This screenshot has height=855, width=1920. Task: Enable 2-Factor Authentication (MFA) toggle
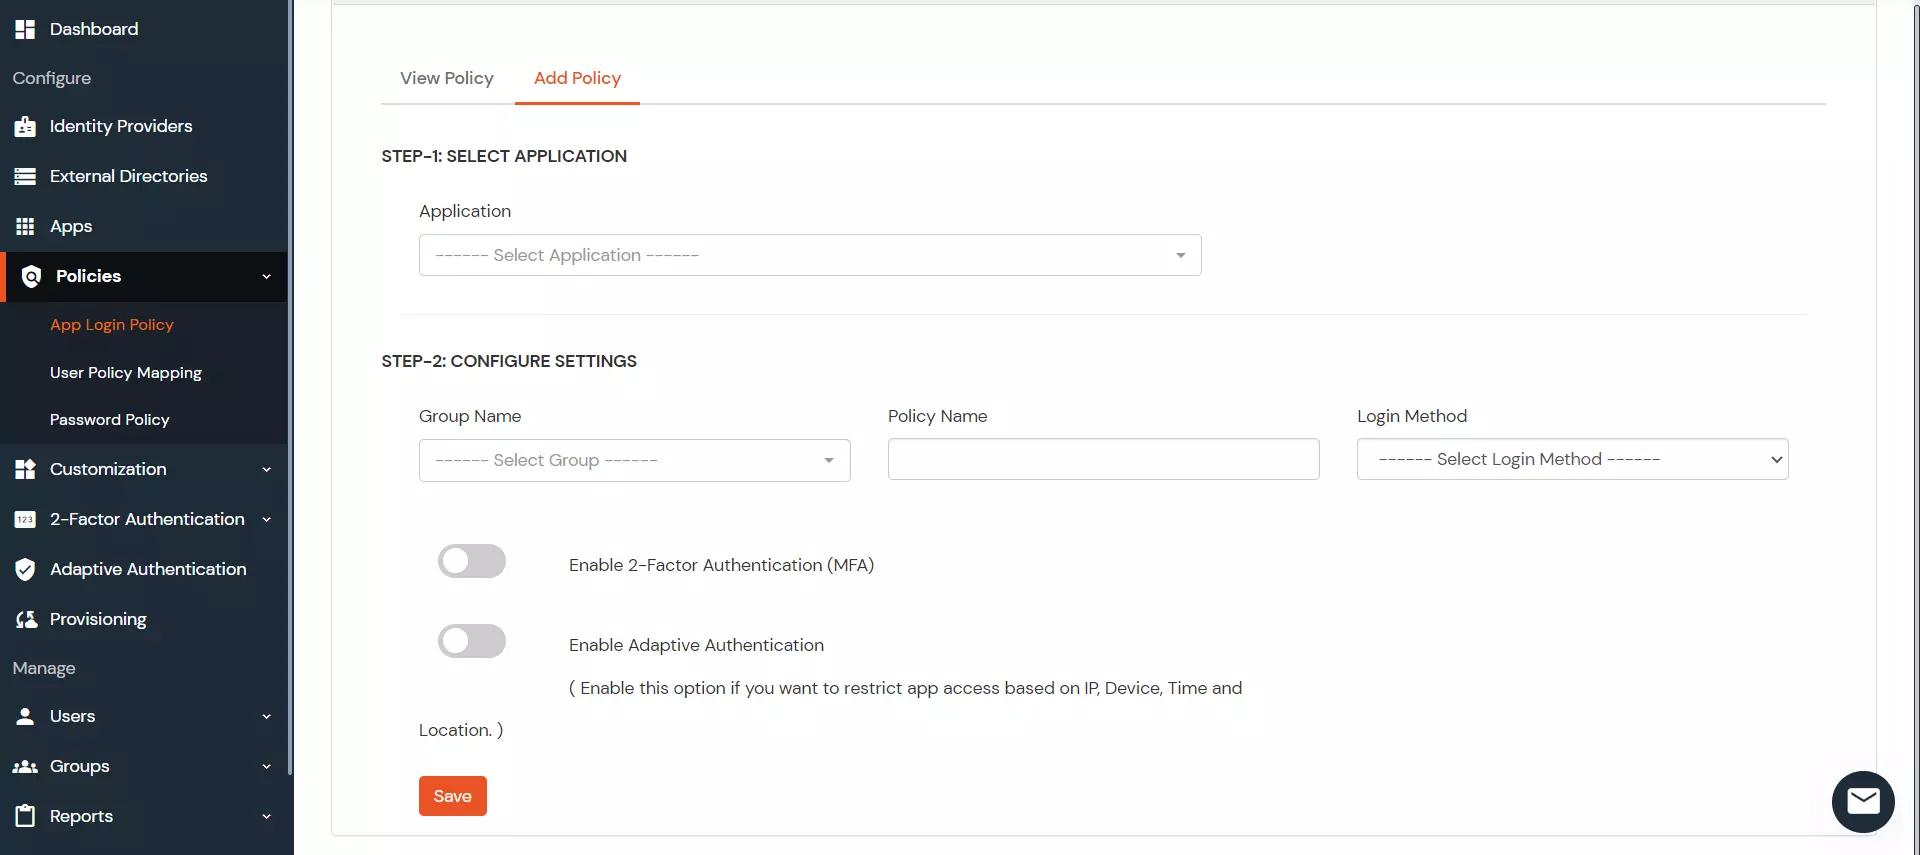tap(472, 561)
